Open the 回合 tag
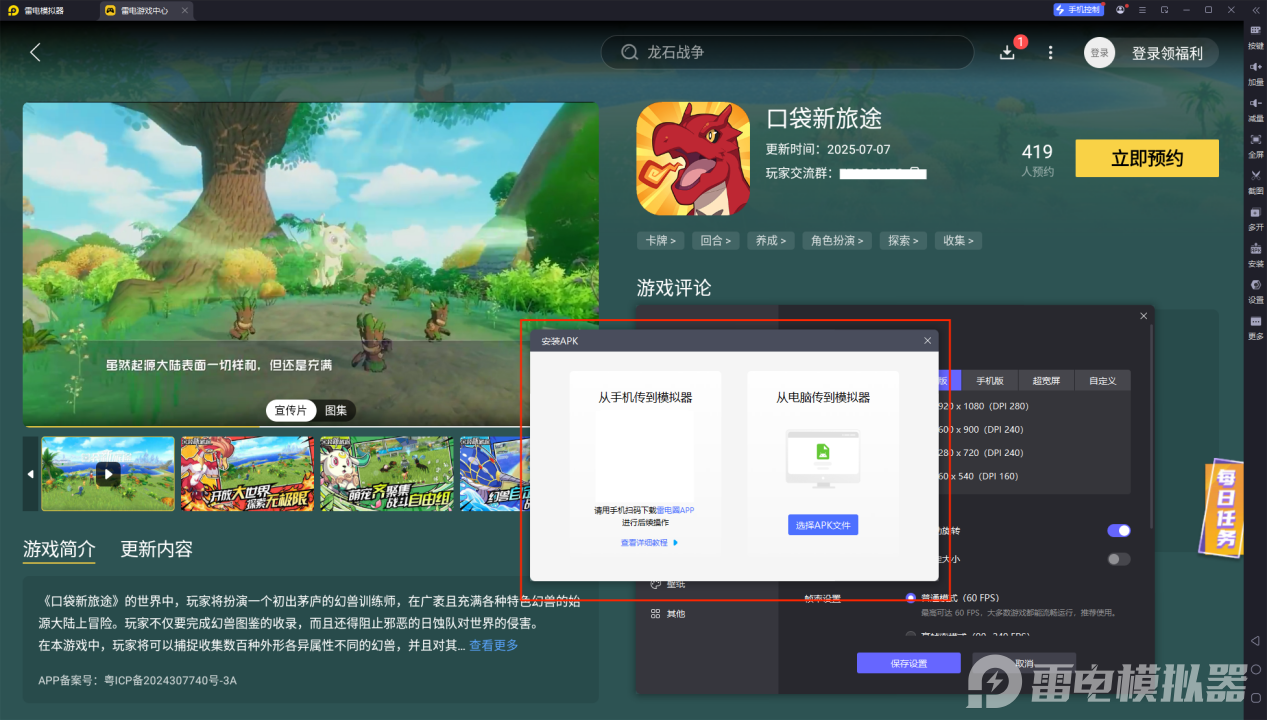This screenshot has width=1267, height=720. [x=716, y=240]
